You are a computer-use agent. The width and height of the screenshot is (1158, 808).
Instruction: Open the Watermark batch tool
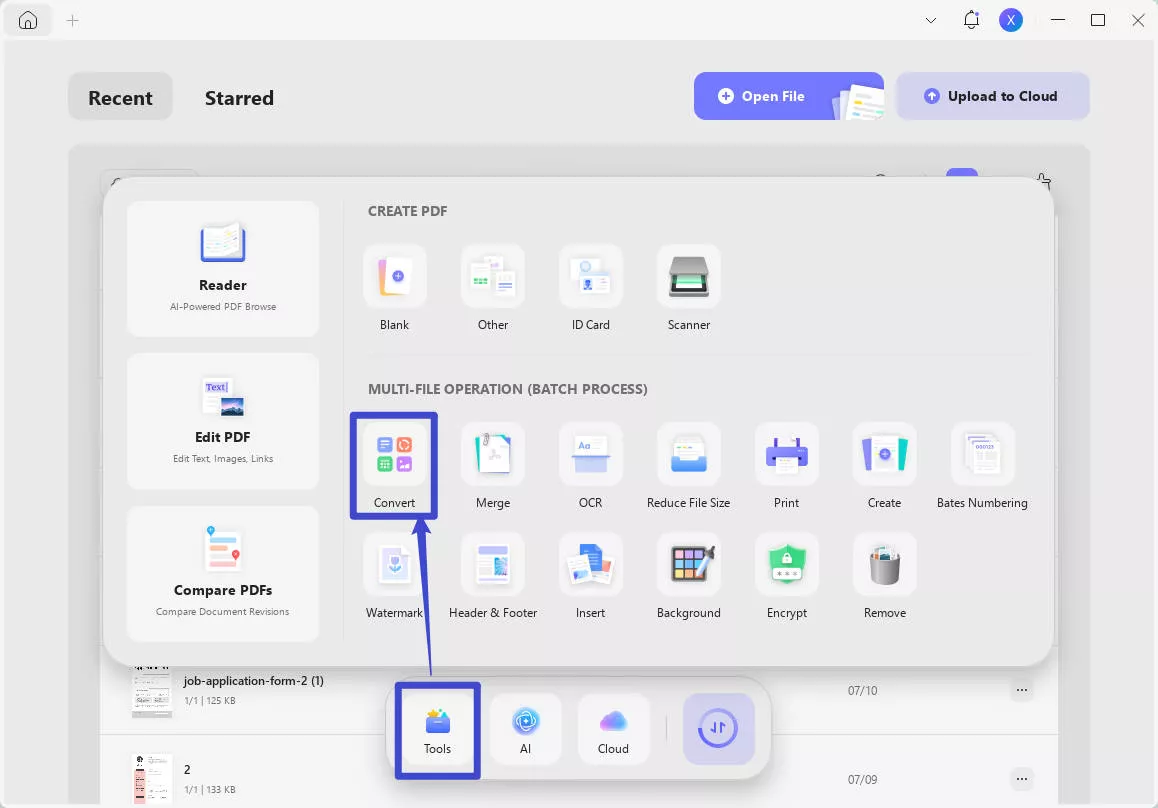[394, 565]
